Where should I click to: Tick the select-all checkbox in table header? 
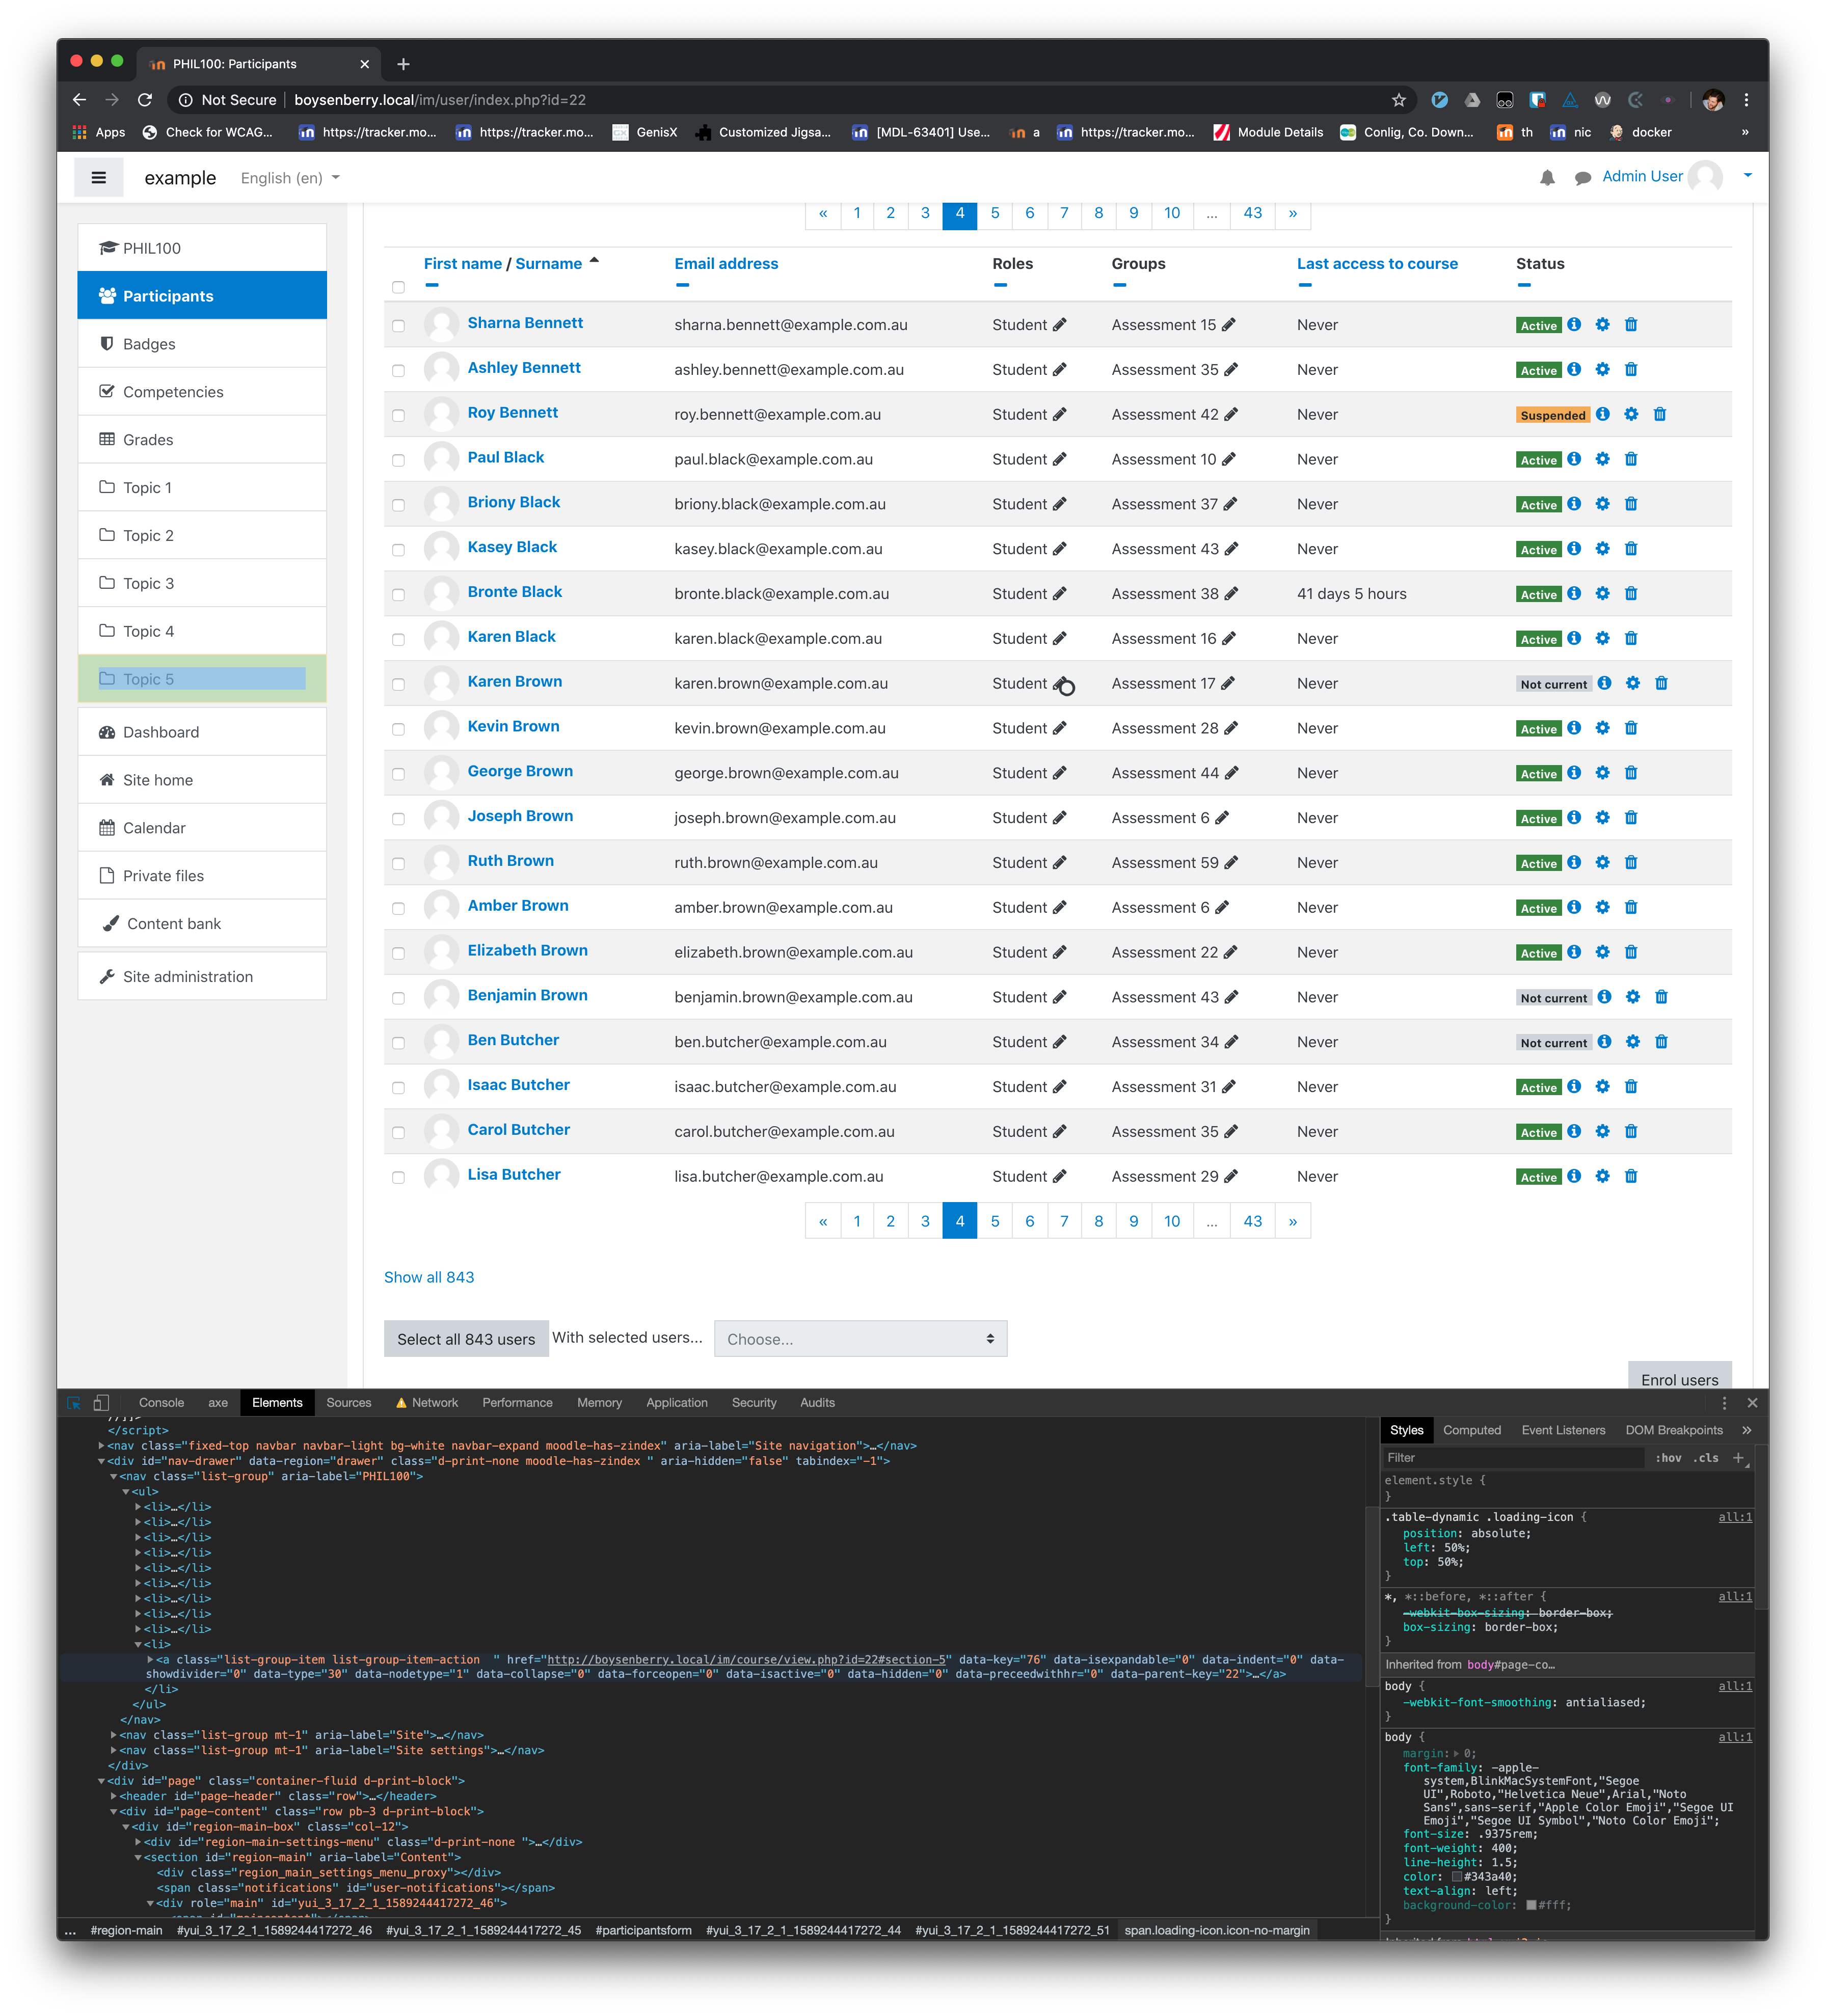398,288
